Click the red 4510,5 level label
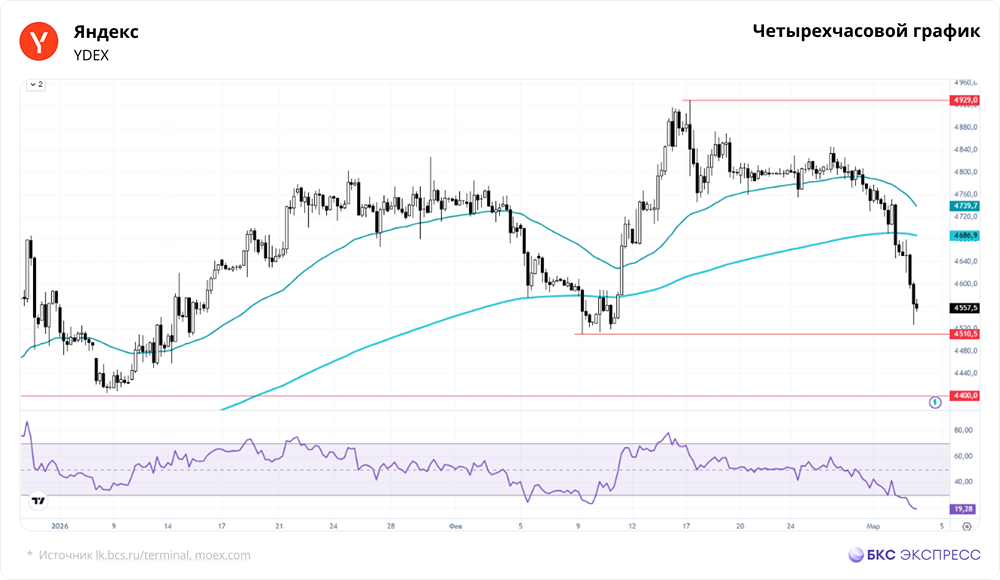 point(964,334)
